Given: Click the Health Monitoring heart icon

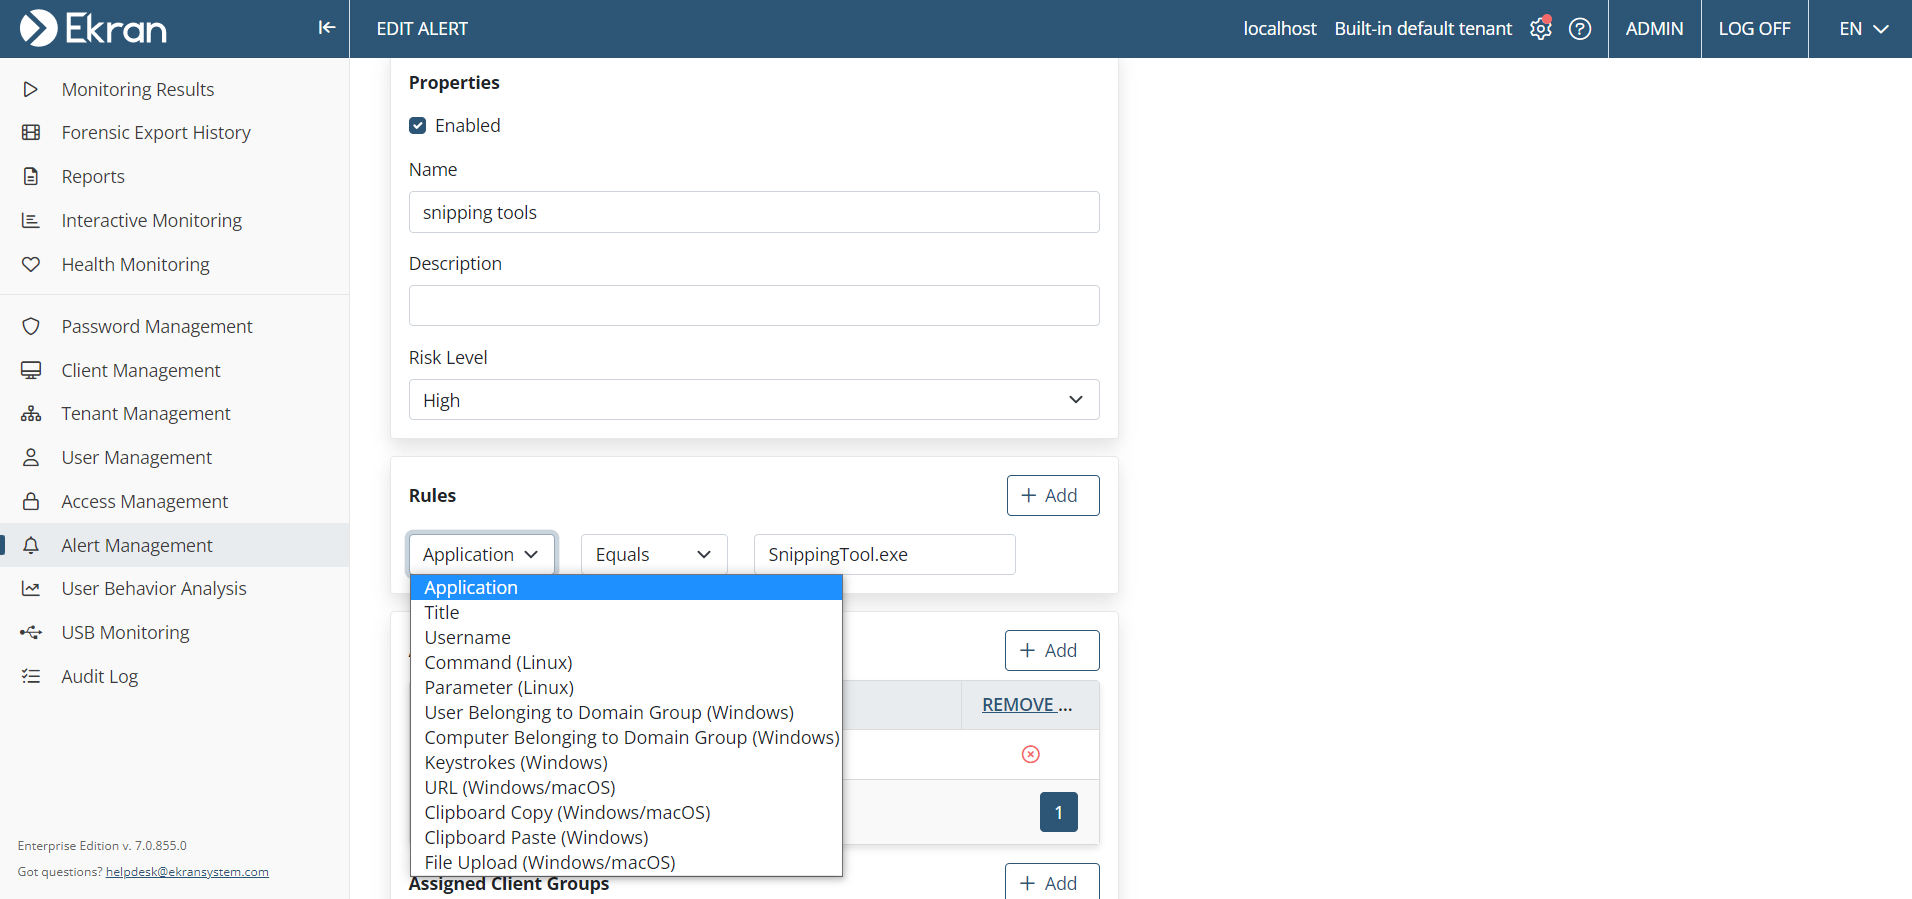Looking at the screenshot, I should [x=31, y=264].
